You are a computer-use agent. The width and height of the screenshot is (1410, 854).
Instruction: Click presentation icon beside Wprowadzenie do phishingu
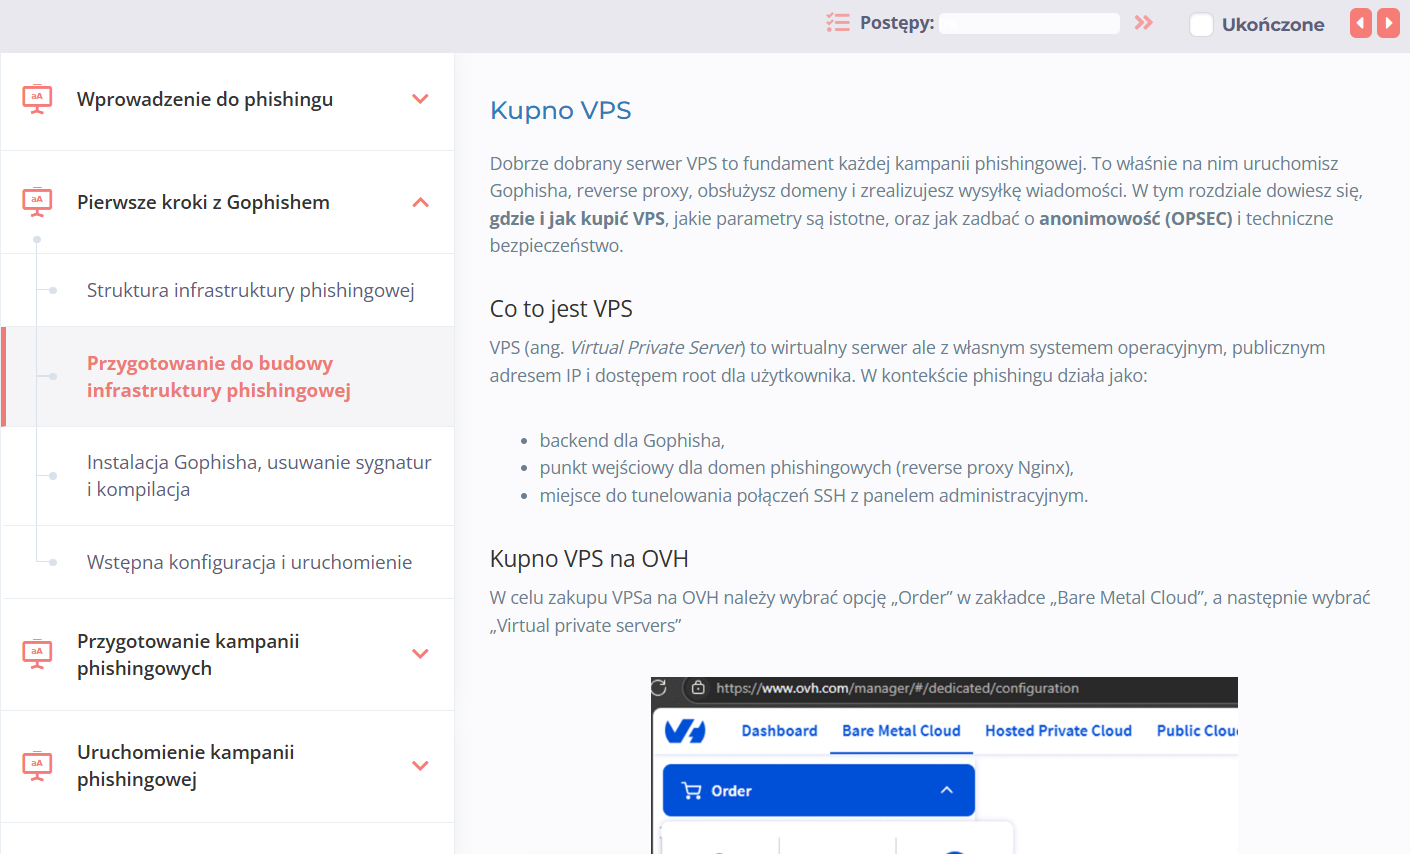37,99
